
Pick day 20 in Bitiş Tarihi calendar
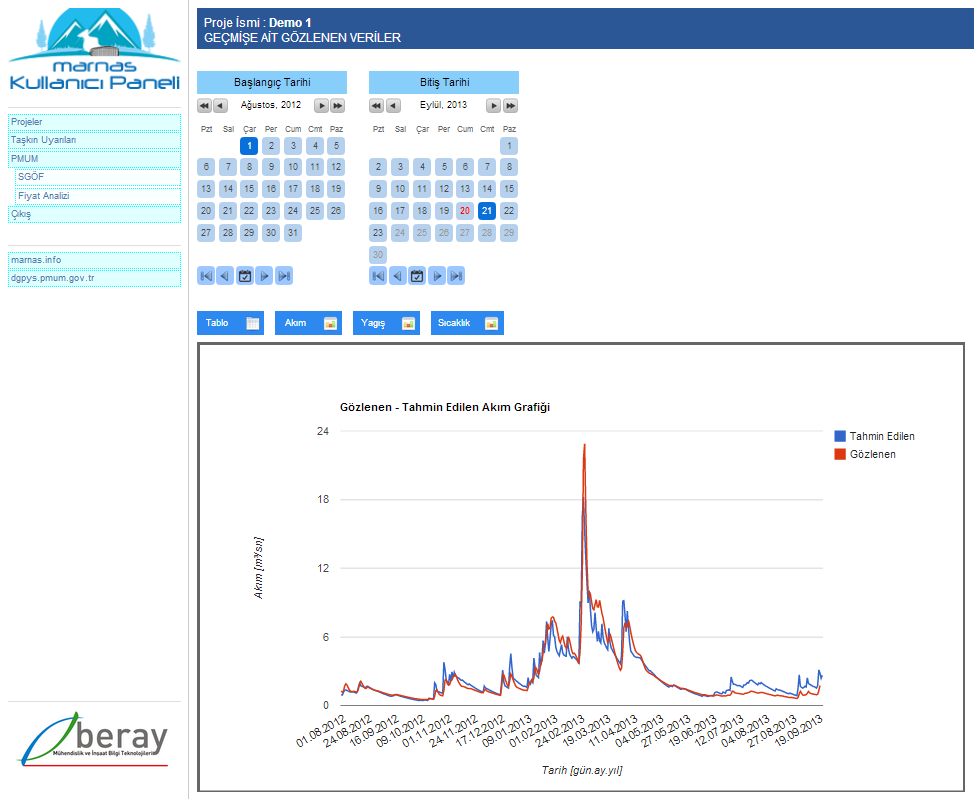(465, 211)
